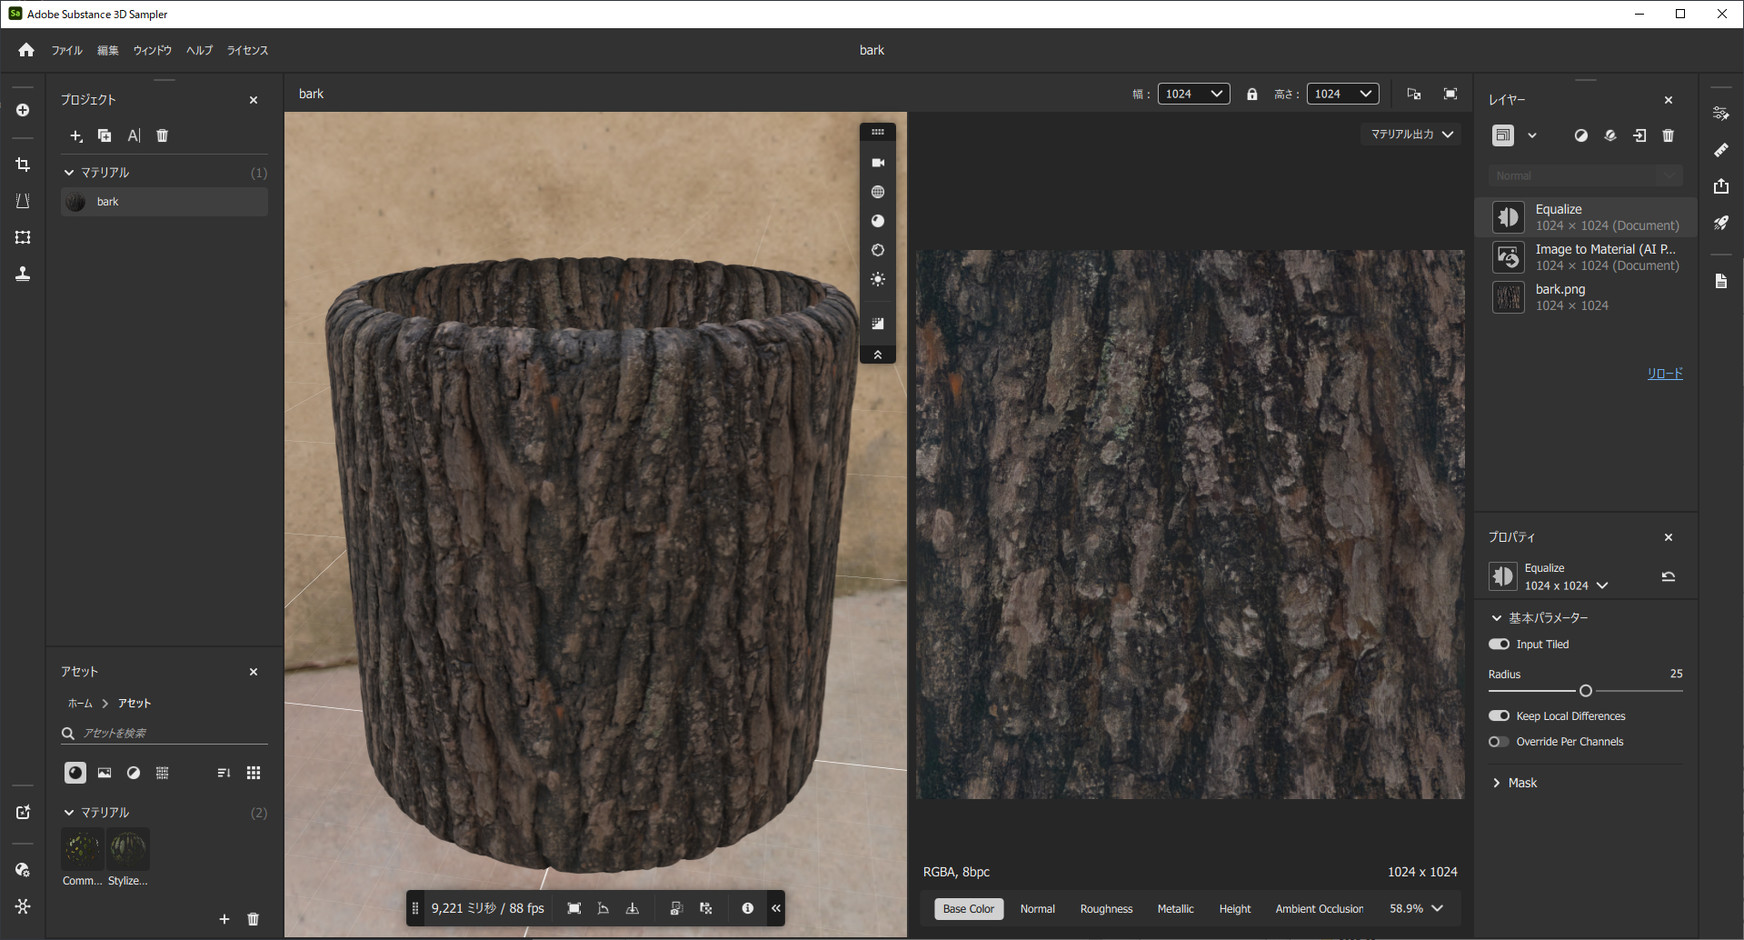Image resolution: width=1744 pixels, height=940 pixels.
Task: Click the asset search field
Action: coord(164,733)
